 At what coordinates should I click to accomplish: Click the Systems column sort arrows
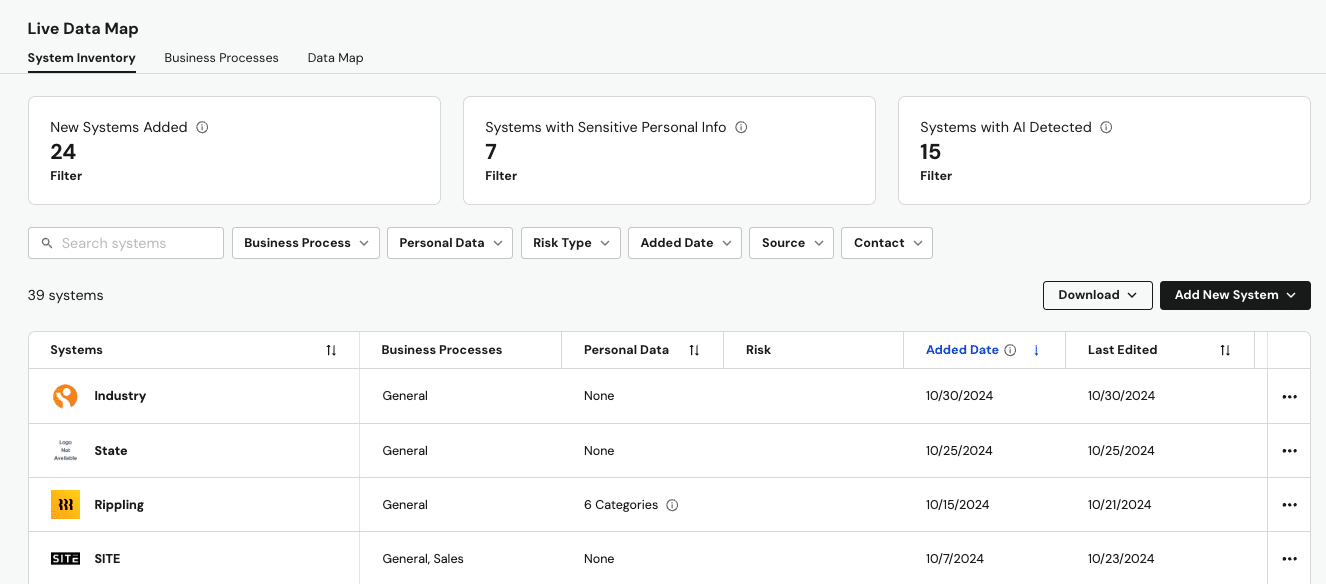tap(331, 350)
